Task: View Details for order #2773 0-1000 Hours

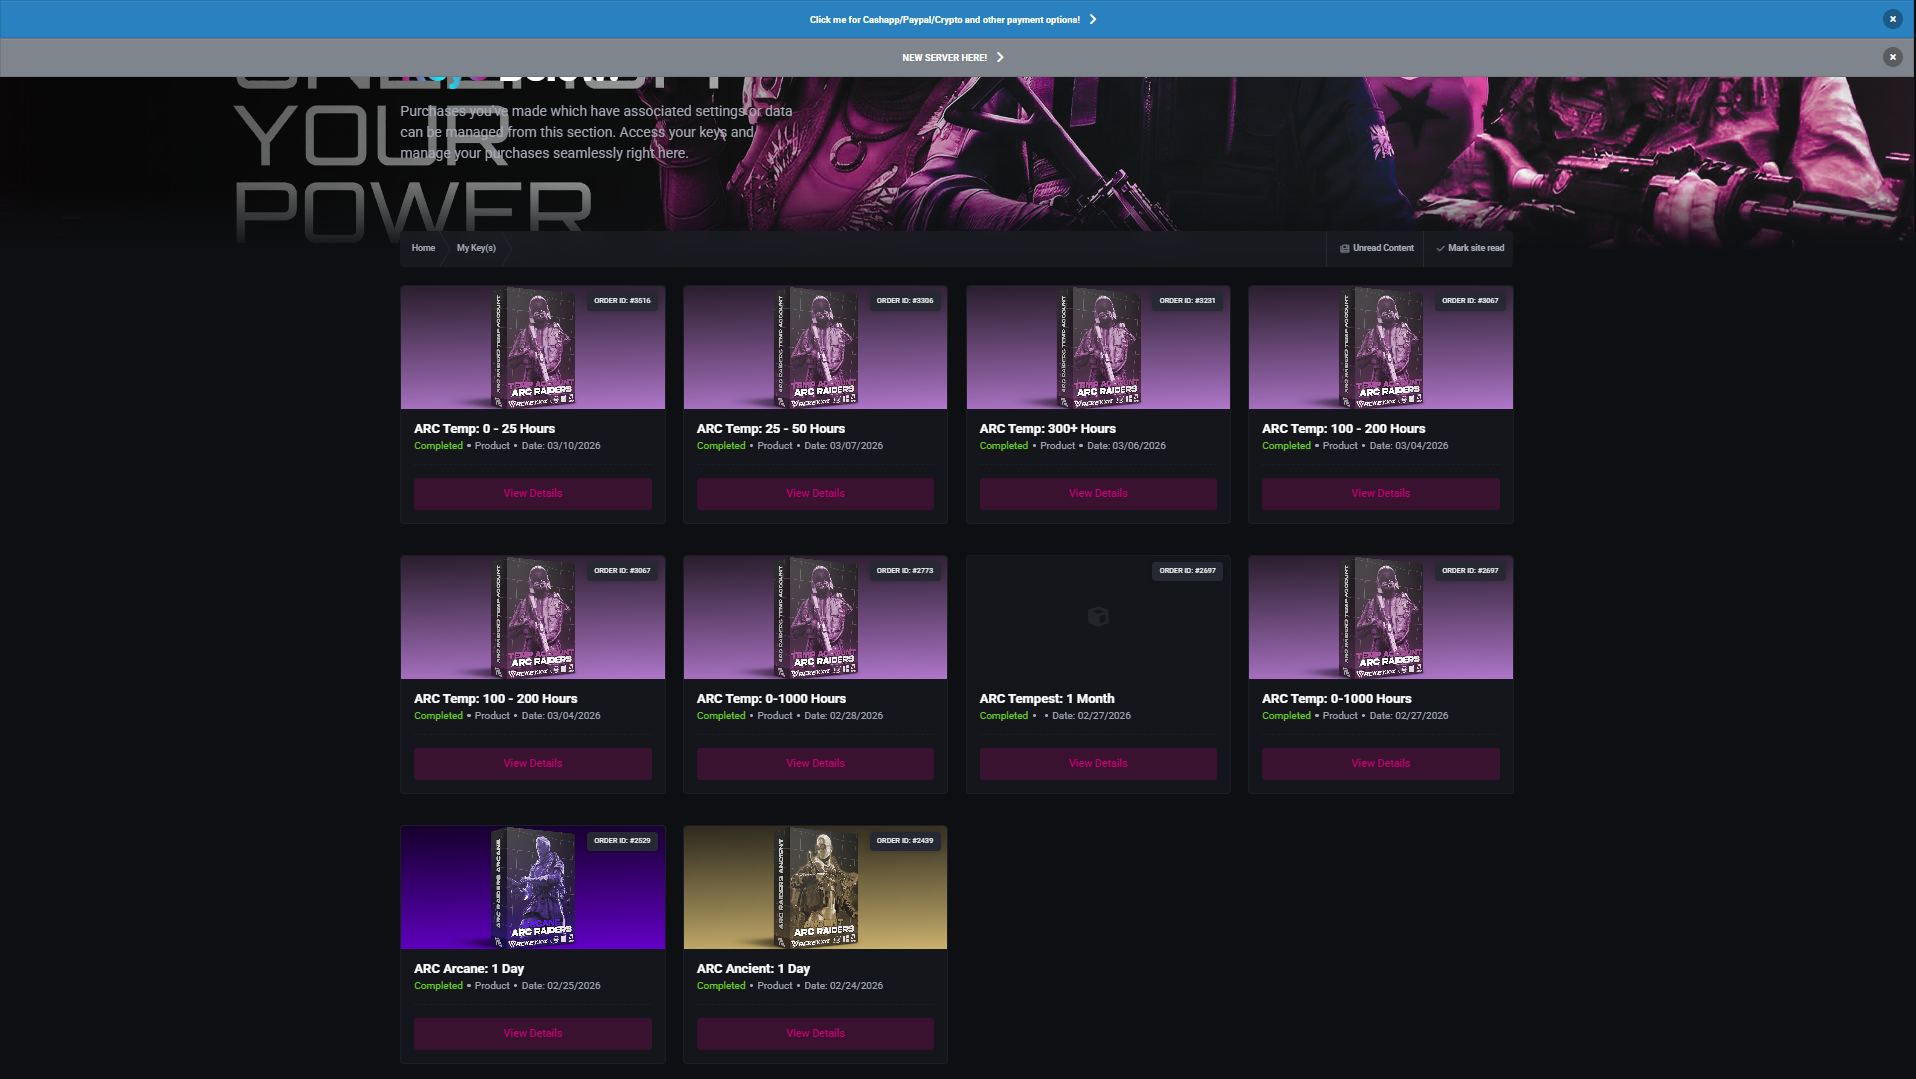Action: 815,763
